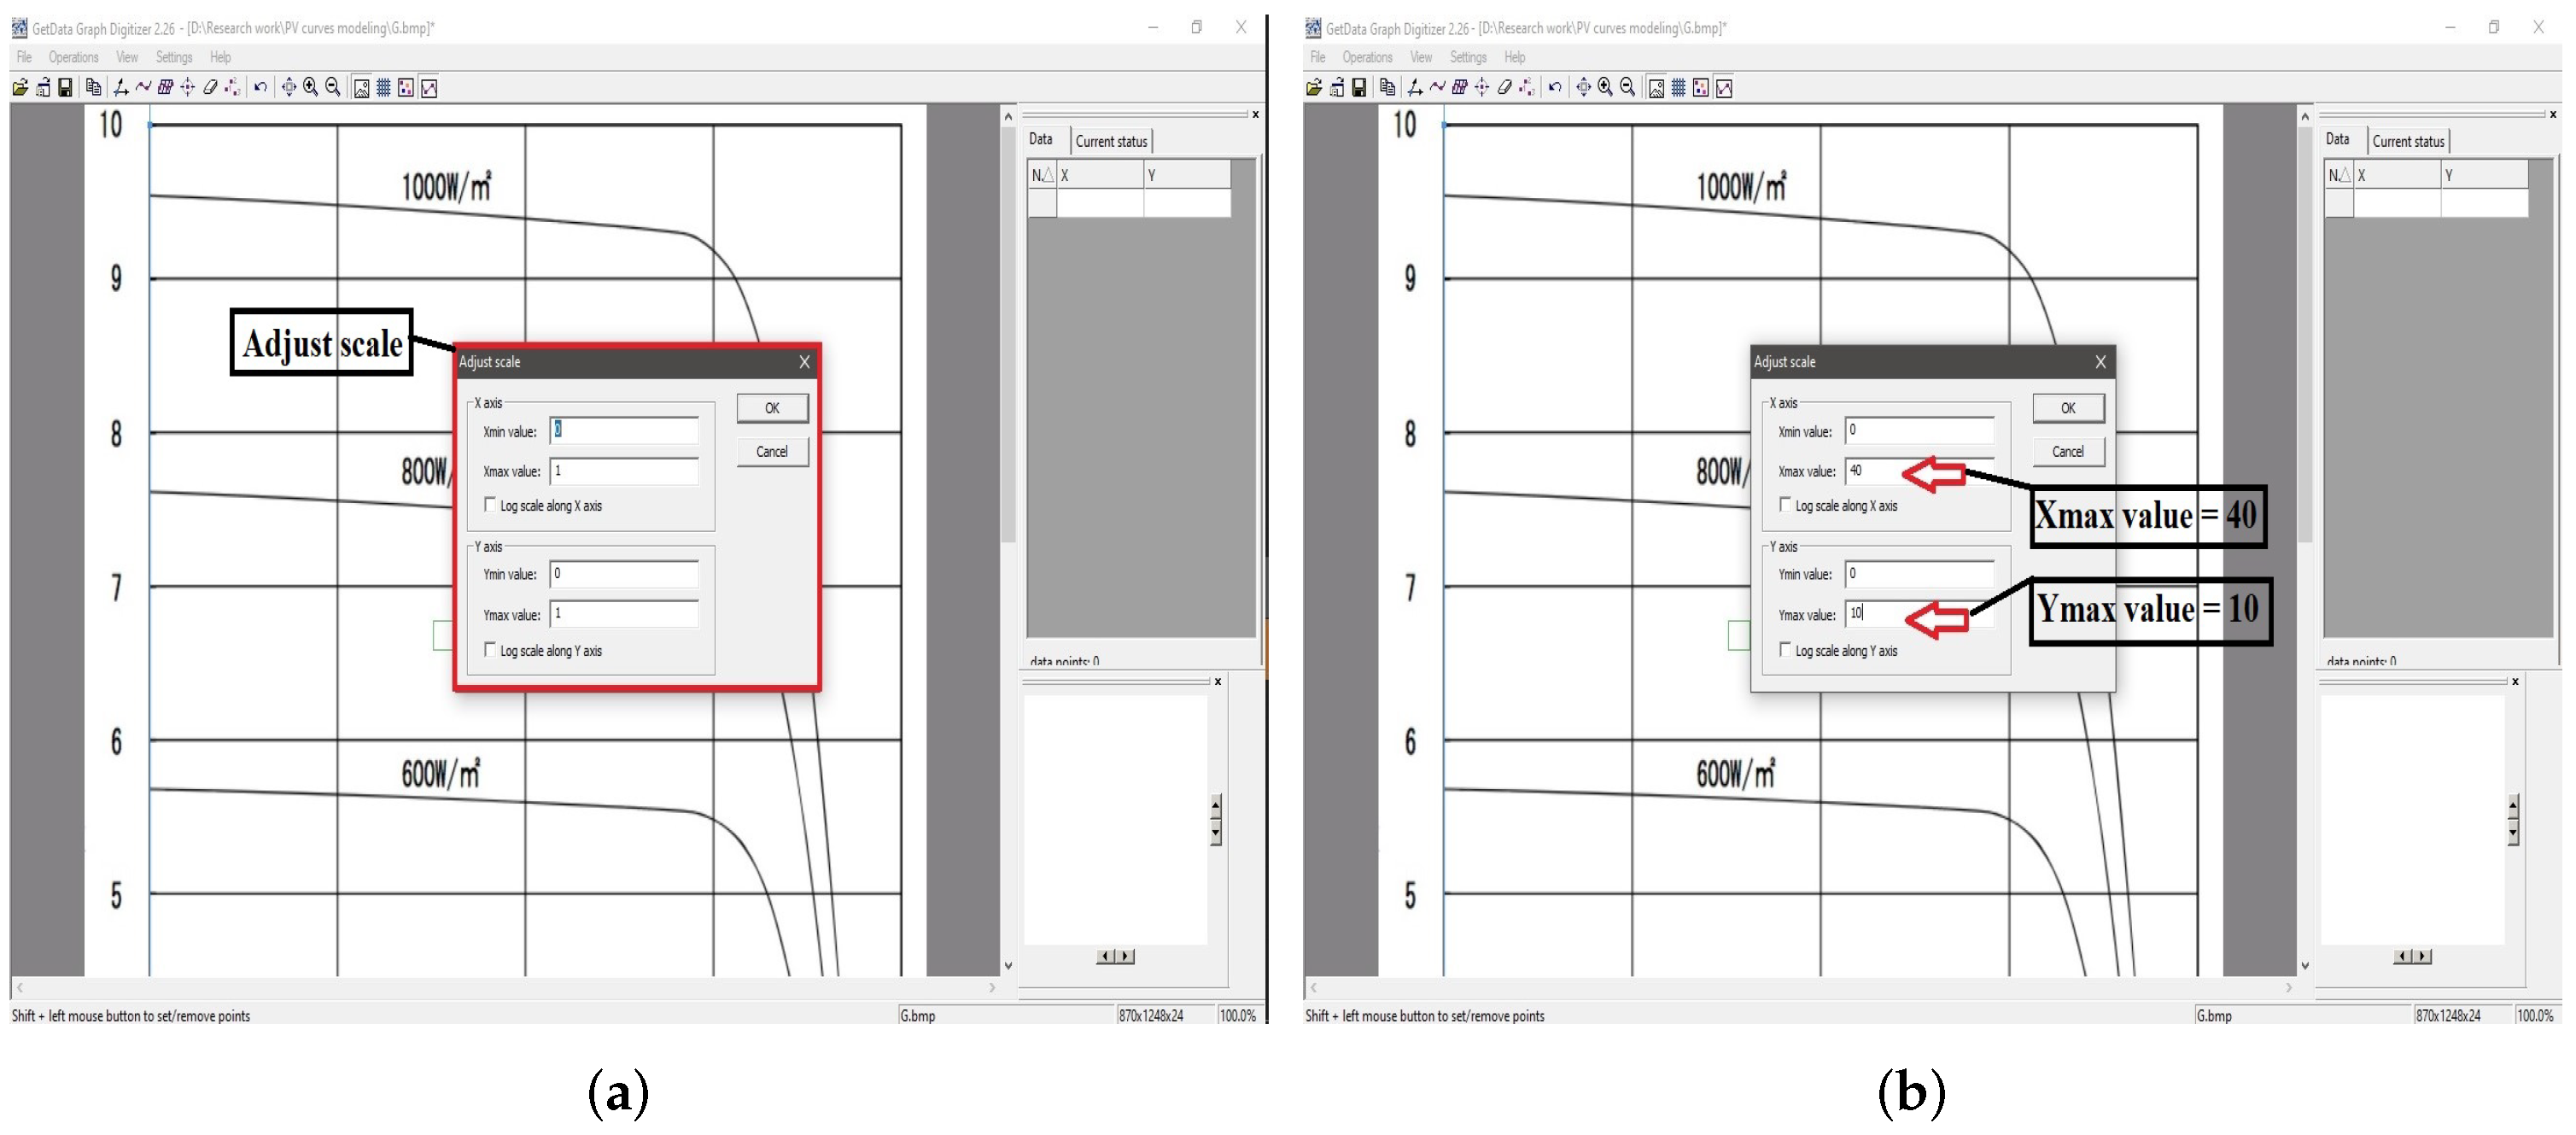Screen dimensions: 2576x1135
Task: Enable Log scale along Y axis, left dialog
Action: (x=490, y=650)
